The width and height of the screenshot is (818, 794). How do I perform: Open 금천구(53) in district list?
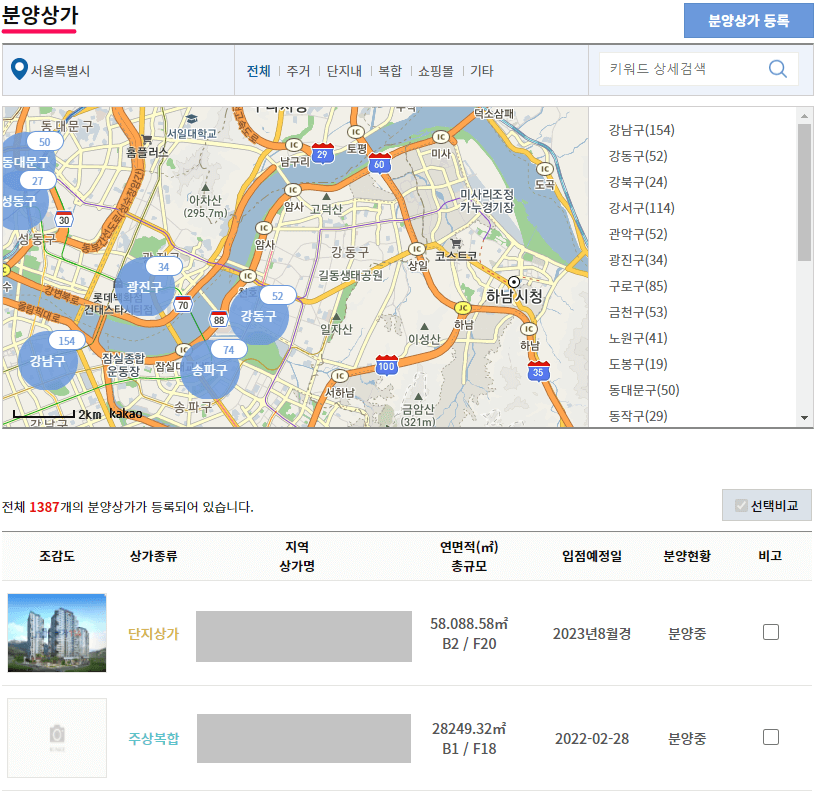pyautogui.click(x=638, y=312)
